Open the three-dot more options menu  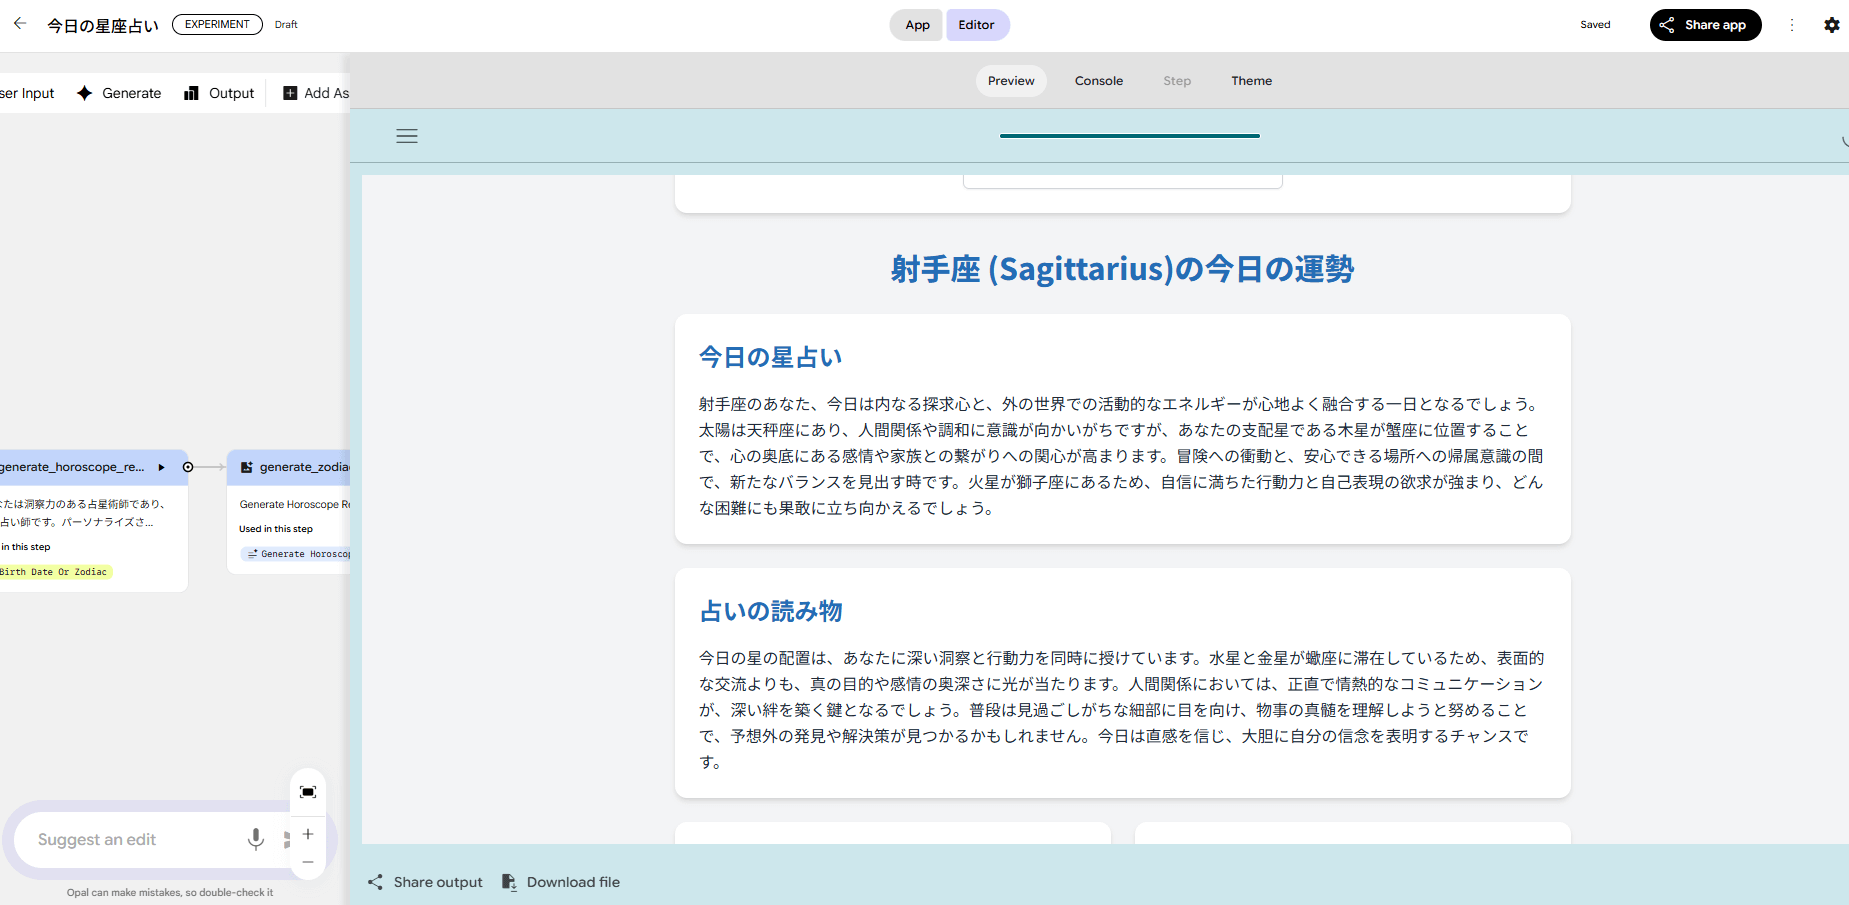pyautogui.click(x=1791, y=25)
